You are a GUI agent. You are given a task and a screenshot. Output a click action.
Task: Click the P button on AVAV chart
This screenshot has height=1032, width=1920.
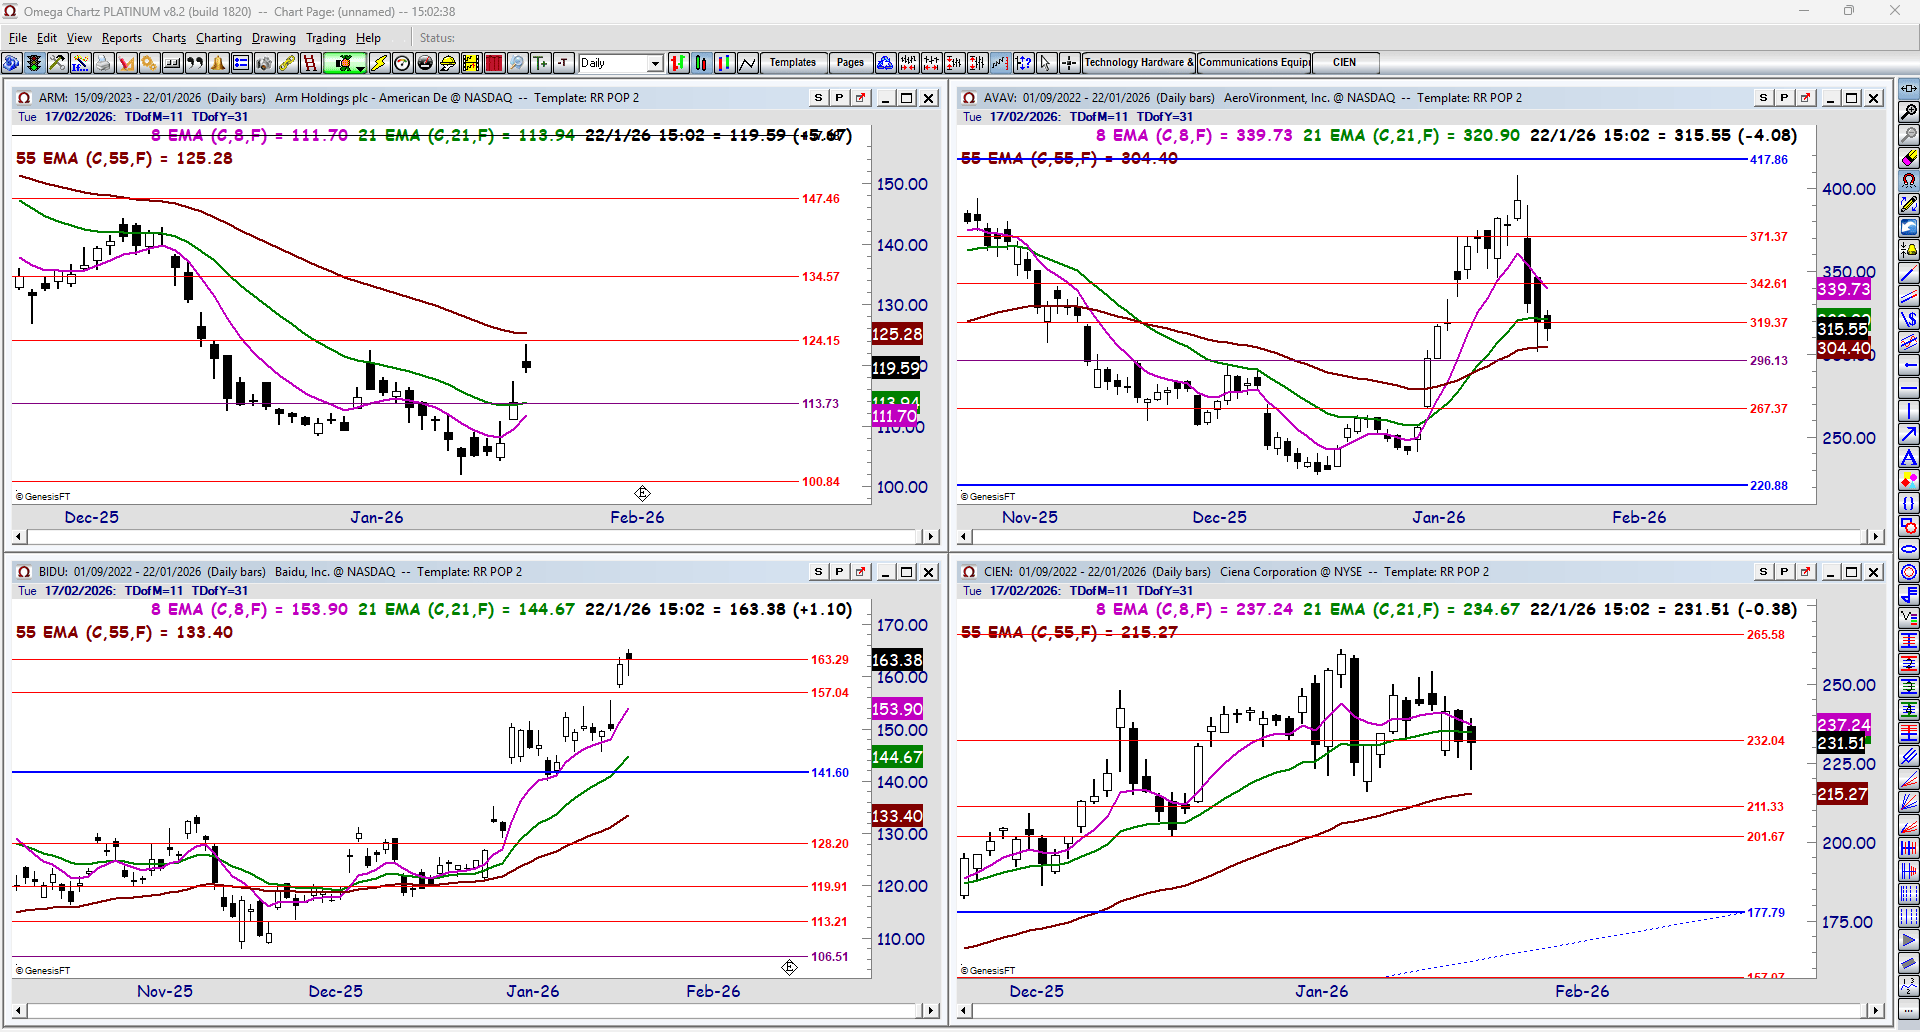pyautogui.click(x=1784, y=98)
